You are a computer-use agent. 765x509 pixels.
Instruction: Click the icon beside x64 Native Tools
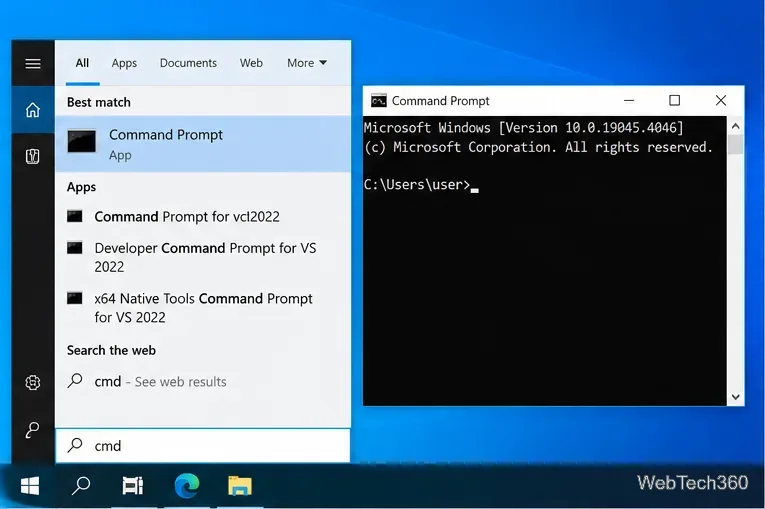75,298
